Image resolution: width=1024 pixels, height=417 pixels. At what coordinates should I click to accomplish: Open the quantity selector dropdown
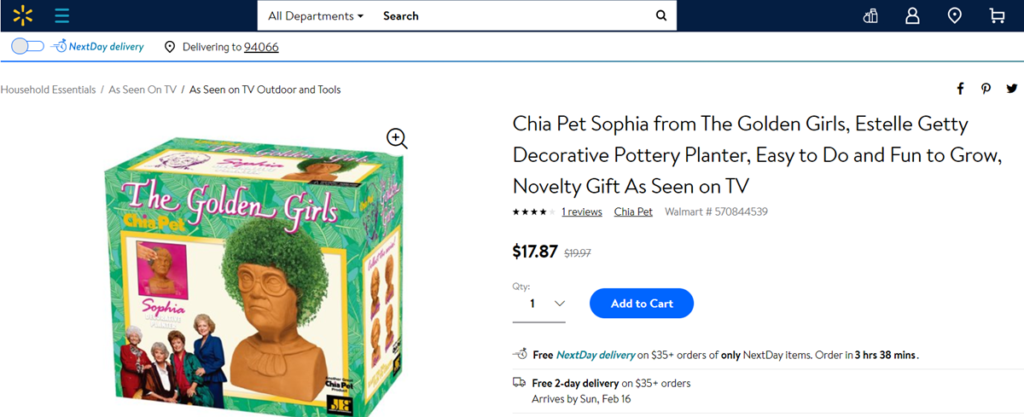pyautogui.click(x=539, y=304)
